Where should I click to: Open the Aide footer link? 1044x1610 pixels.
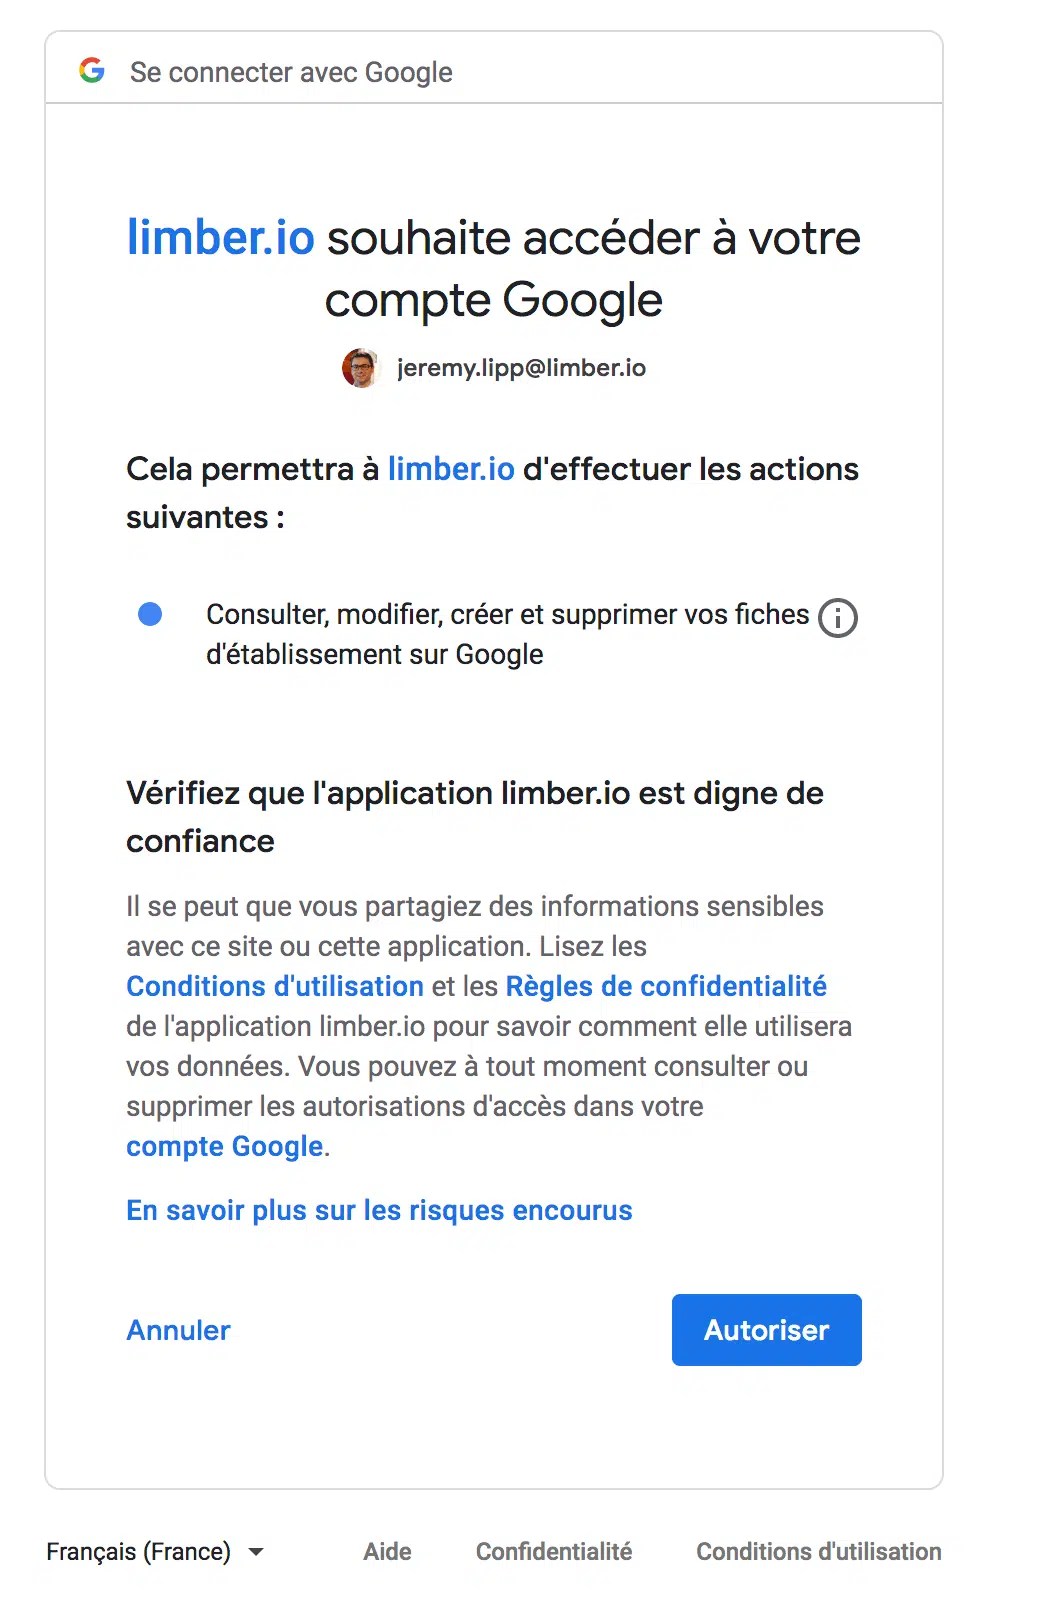[387, 1551]
